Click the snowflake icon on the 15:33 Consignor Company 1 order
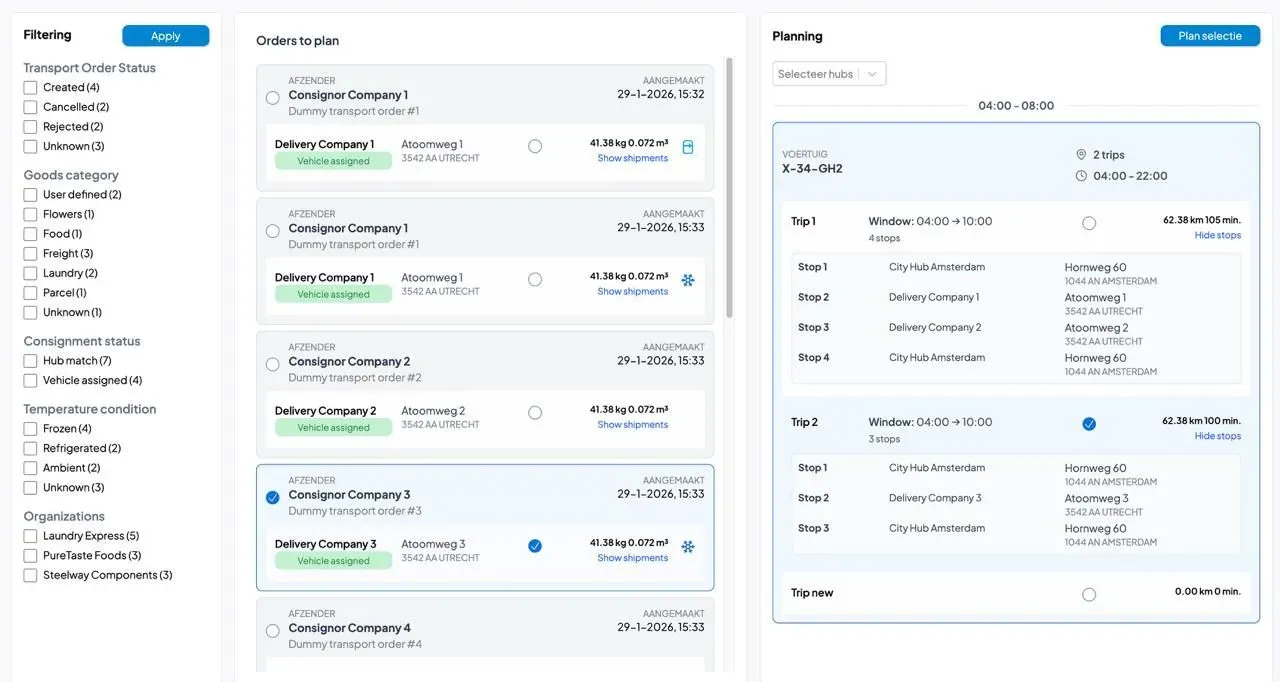 point(688,280)
